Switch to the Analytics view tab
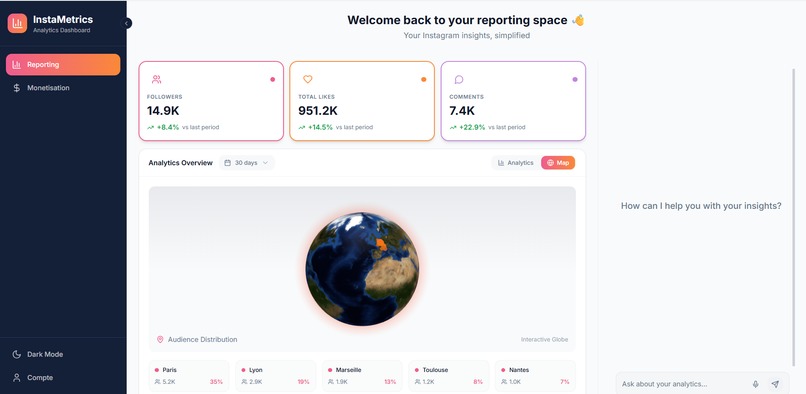806x394 pixels. click(516, 163)
